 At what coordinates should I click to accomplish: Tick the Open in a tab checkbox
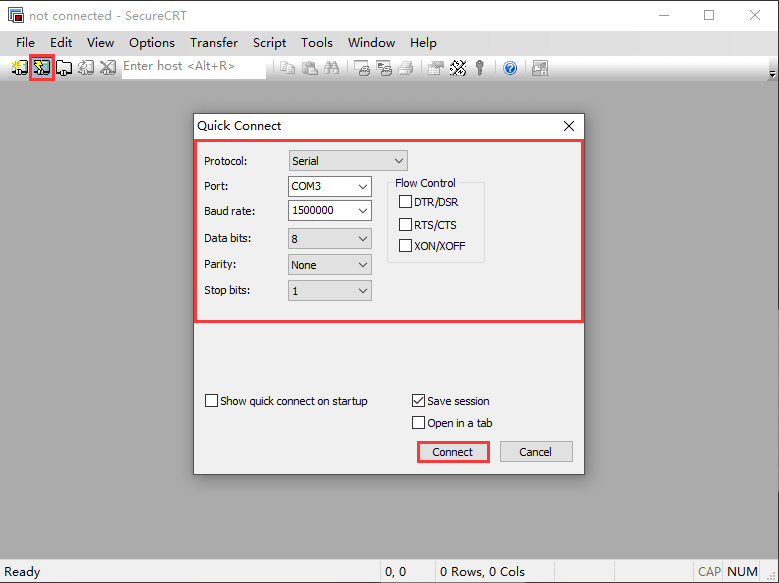tap(419, 423)
